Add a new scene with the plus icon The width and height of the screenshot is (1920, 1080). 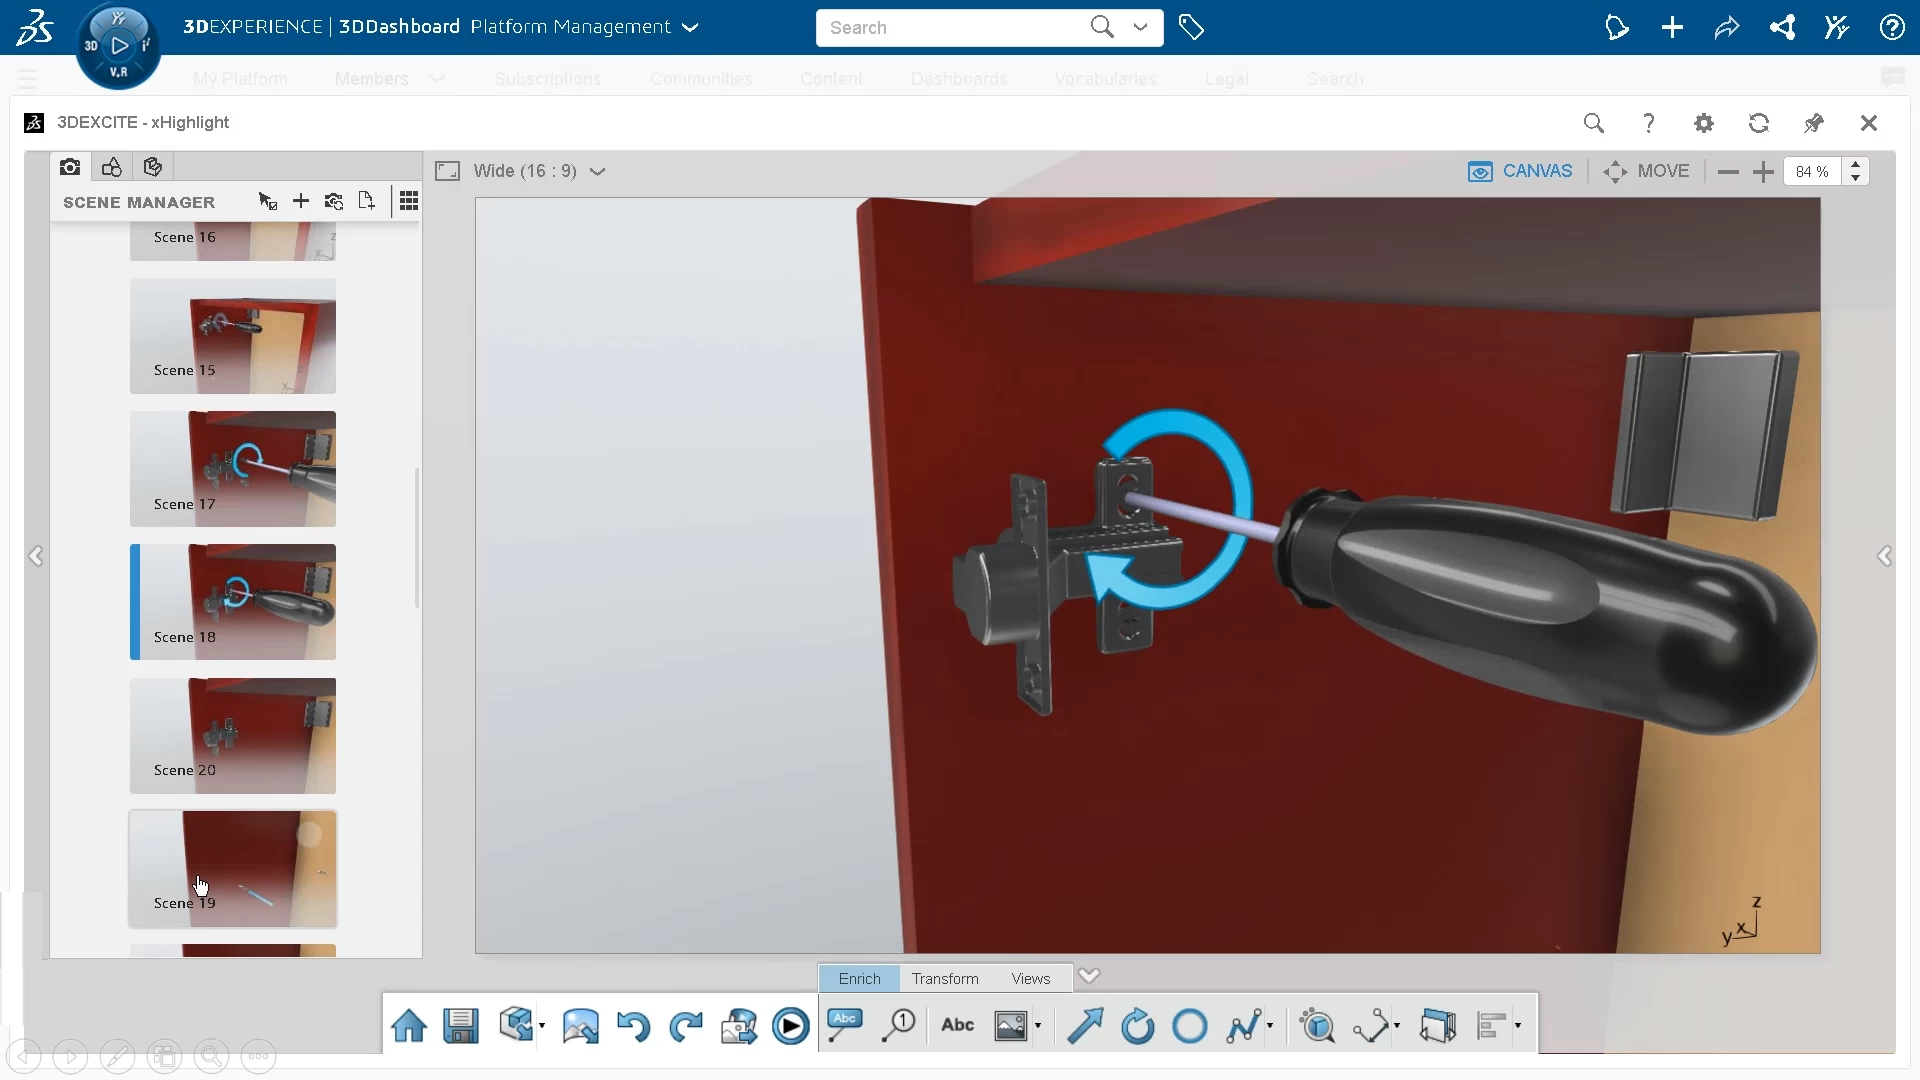pos(300,200)
